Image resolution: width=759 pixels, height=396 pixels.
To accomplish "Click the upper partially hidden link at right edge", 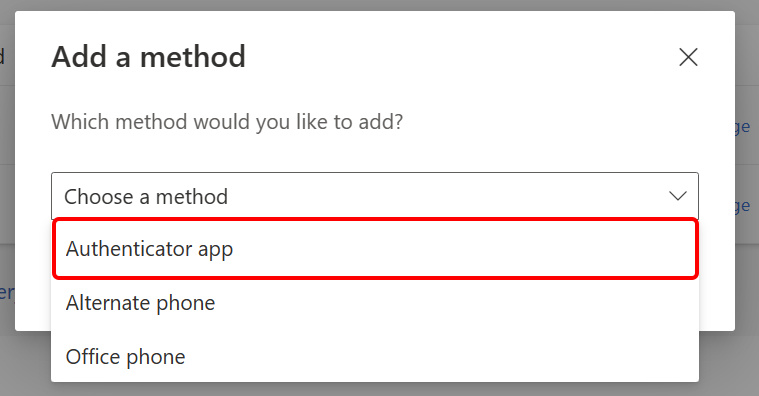I will pyautogui.click(x=743, y=127).
